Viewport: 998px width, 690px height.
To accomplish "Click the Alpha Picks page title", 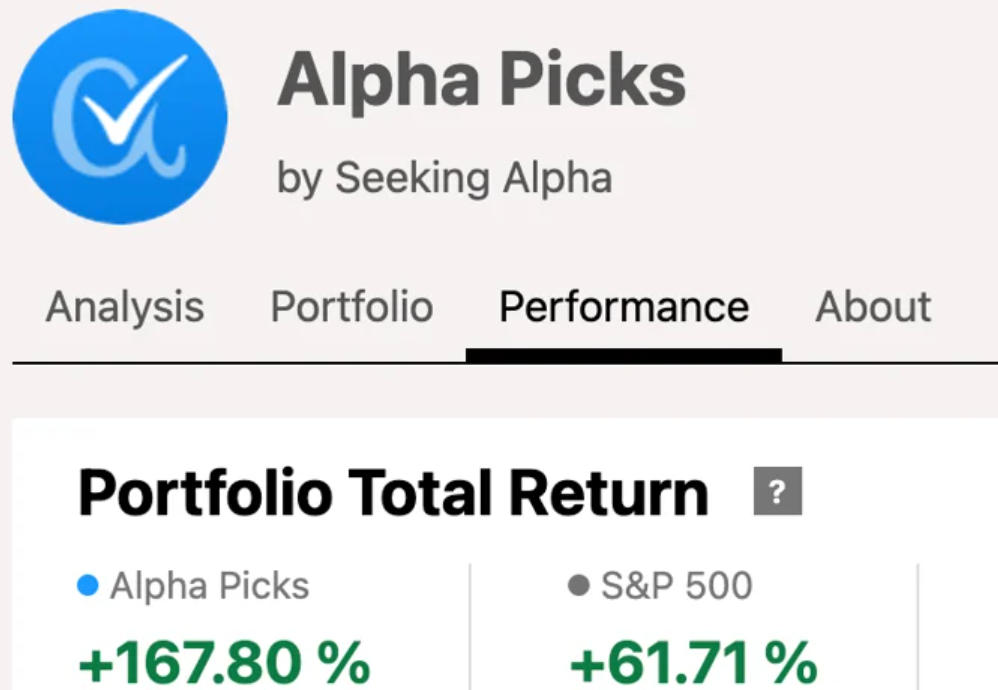I will pos(481,80).
